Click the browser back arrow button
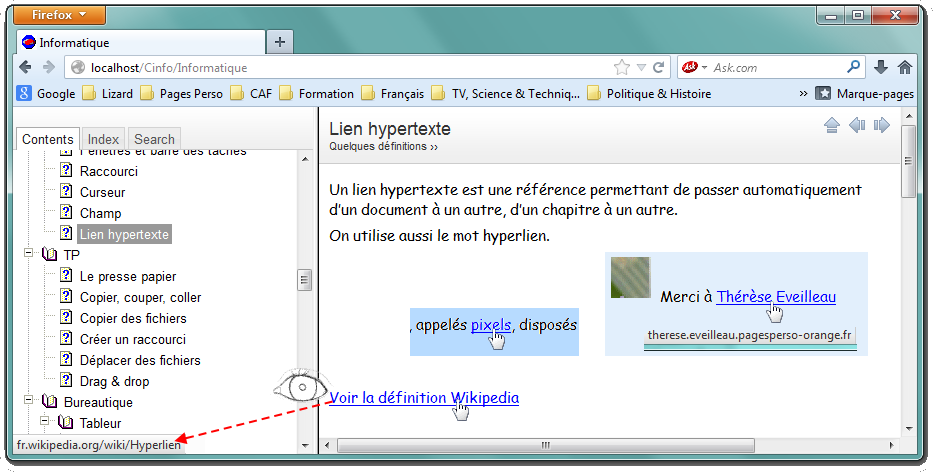This screenshot has width=933, height=472. coord(26,68)
